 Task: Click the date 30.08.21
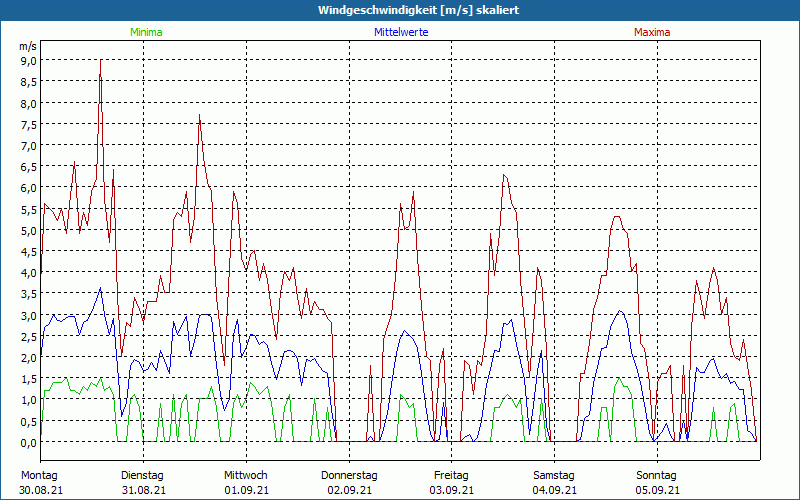coord(41,490)
